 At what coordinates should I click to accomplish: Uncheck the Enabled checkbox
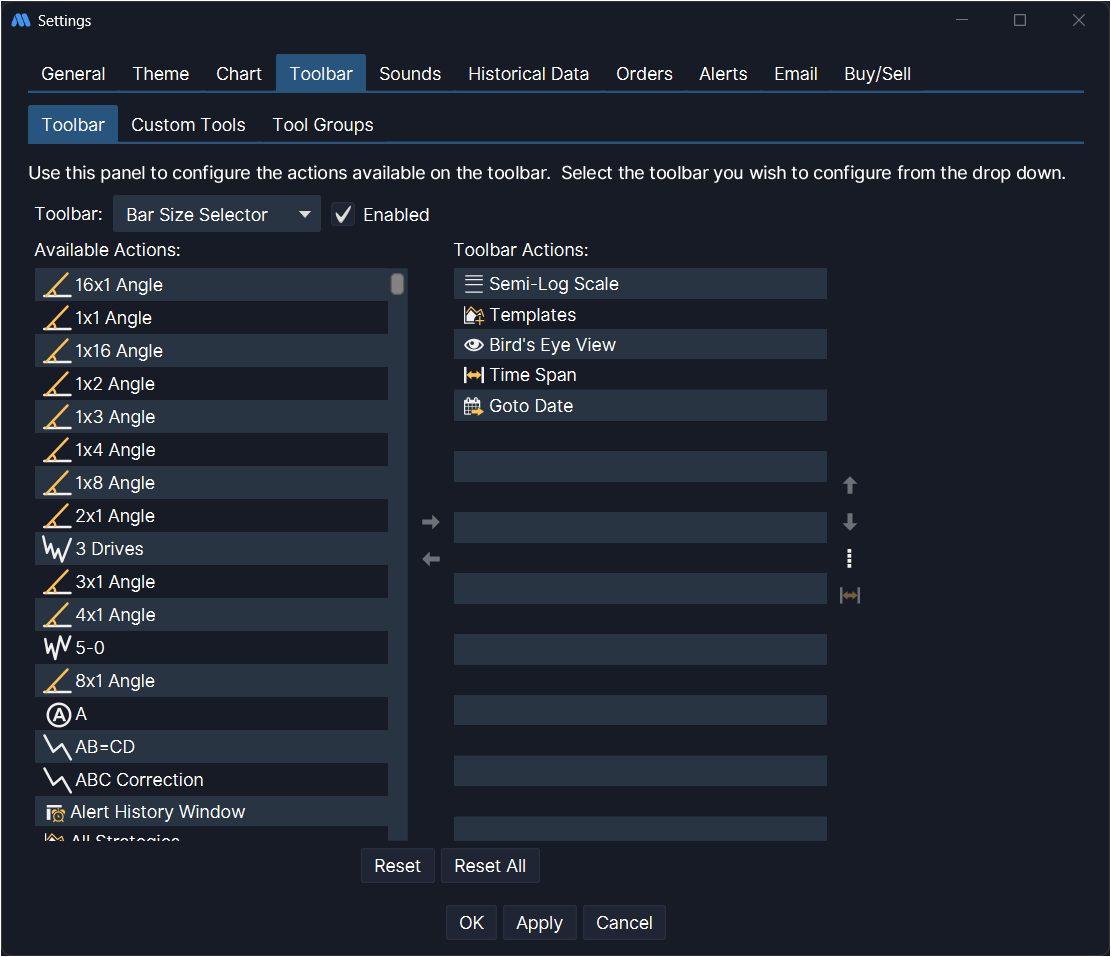point(343,215)
